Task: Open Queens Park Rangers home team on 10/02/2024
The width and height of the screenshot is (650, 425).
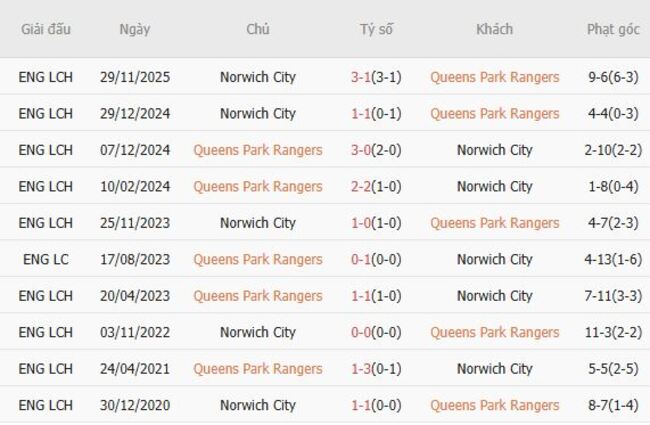Action: [257, 187]
